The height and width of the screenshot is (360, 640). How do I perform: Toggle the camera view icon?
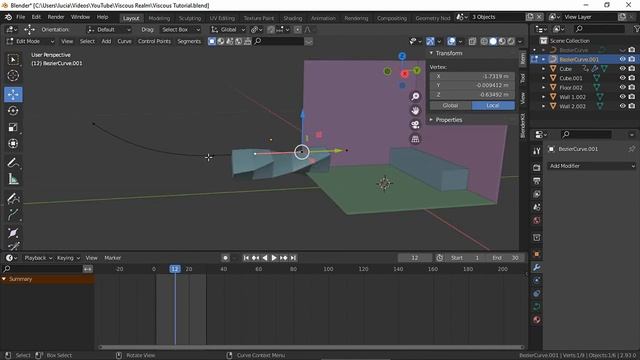tap(415, 125)
